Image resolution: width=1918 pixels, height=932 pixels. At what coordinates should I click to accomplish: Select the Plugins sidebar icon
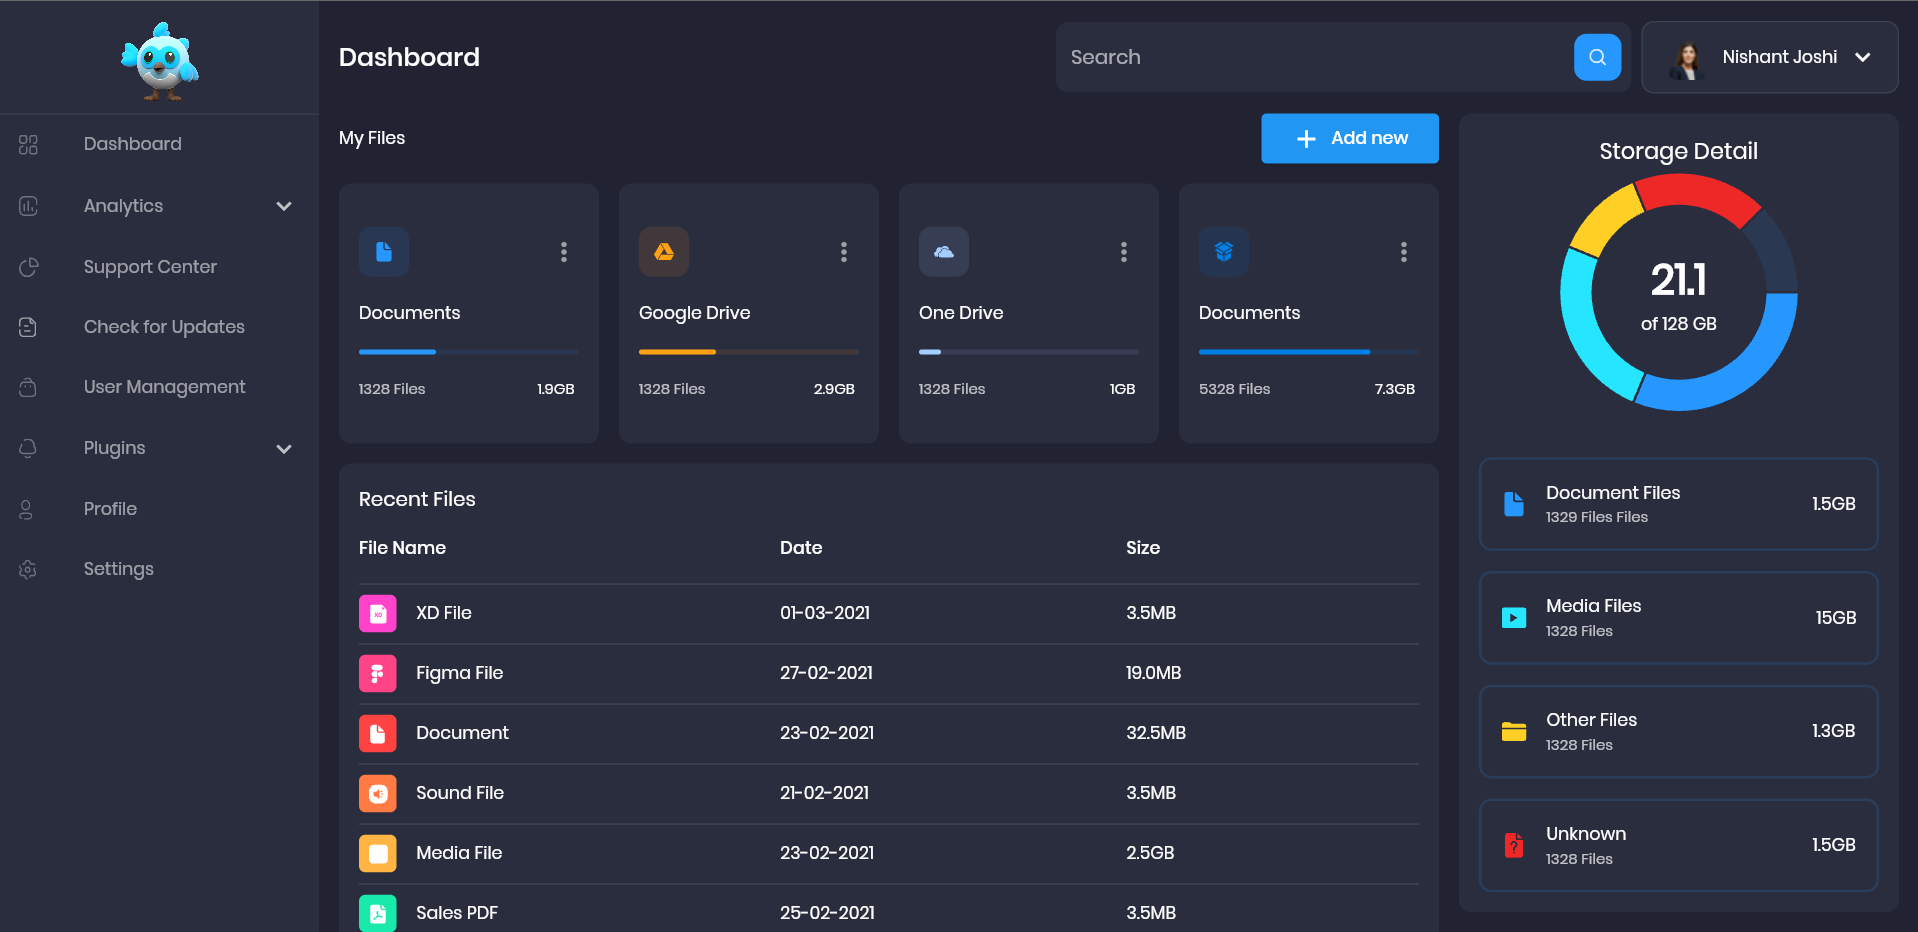point(27,448)
